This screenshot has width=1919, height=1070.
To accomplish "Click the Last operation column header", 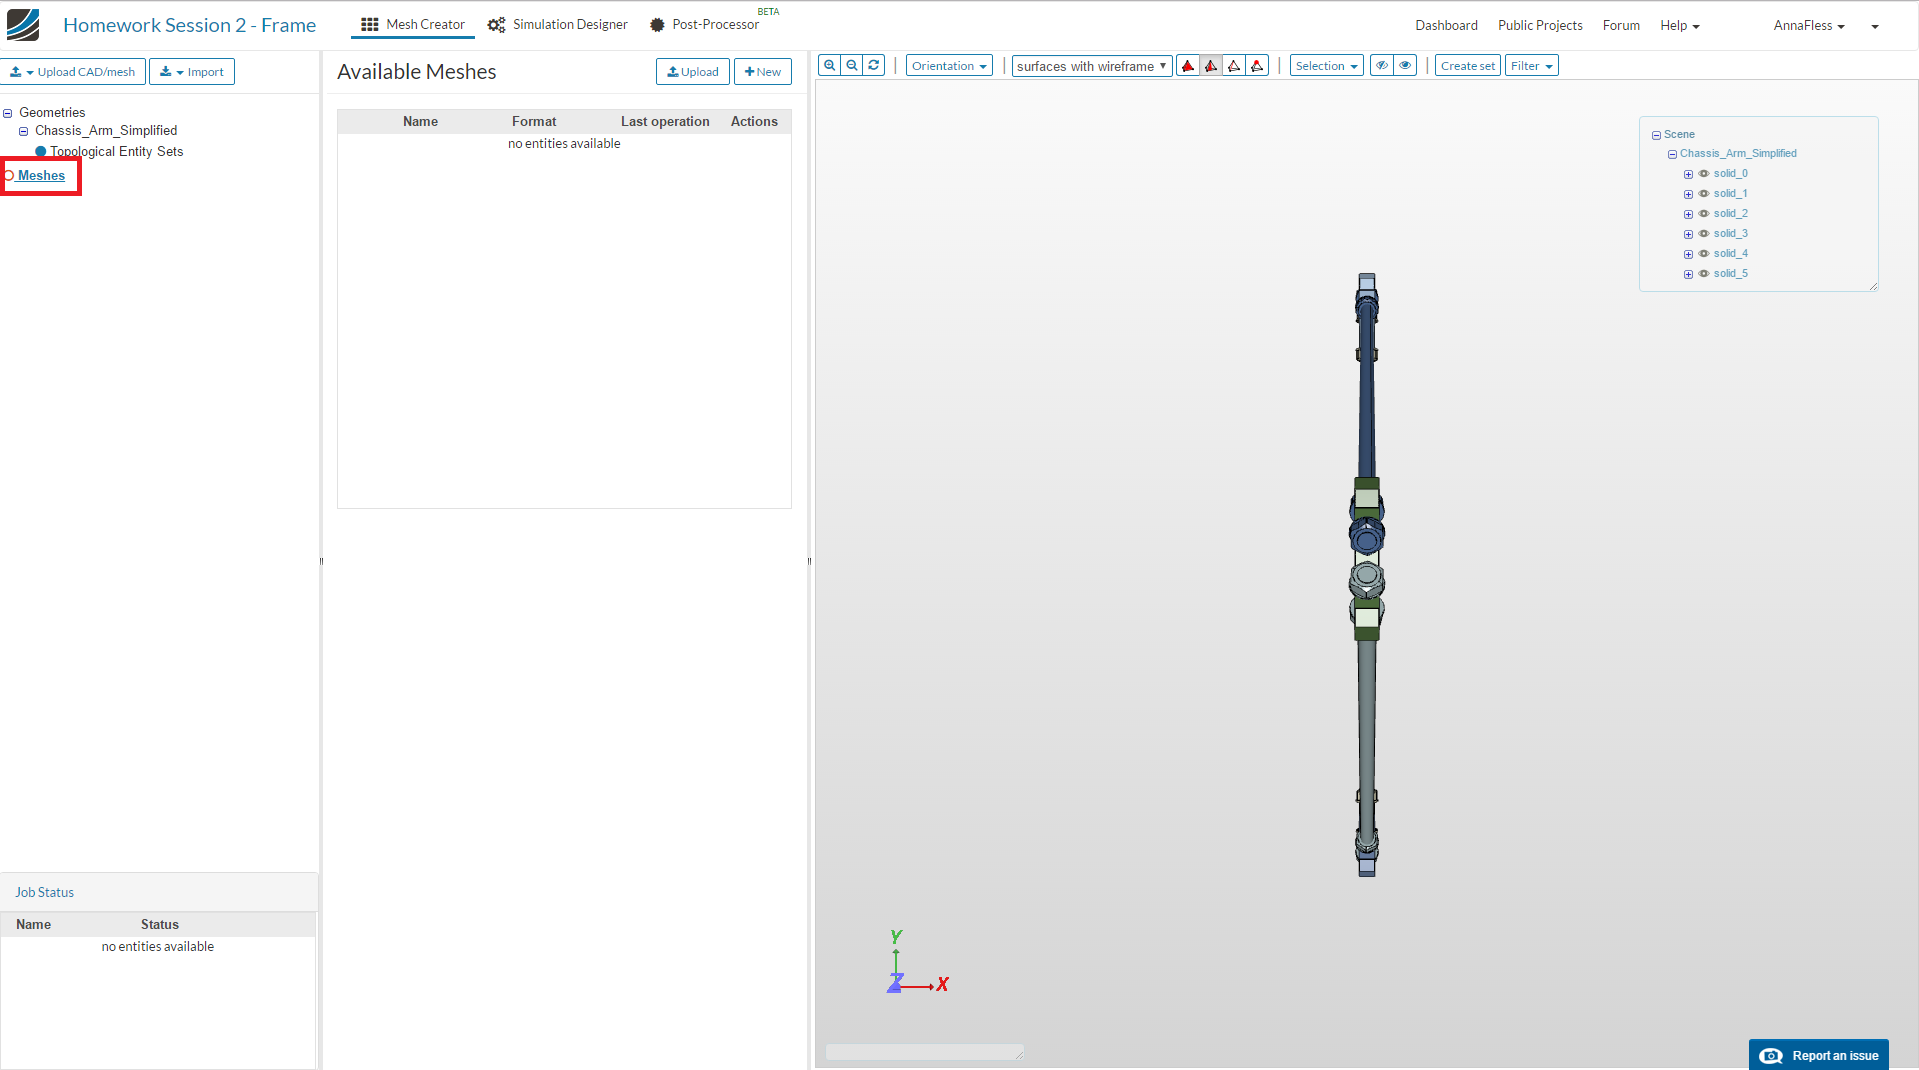I will (x=665, y=122).
